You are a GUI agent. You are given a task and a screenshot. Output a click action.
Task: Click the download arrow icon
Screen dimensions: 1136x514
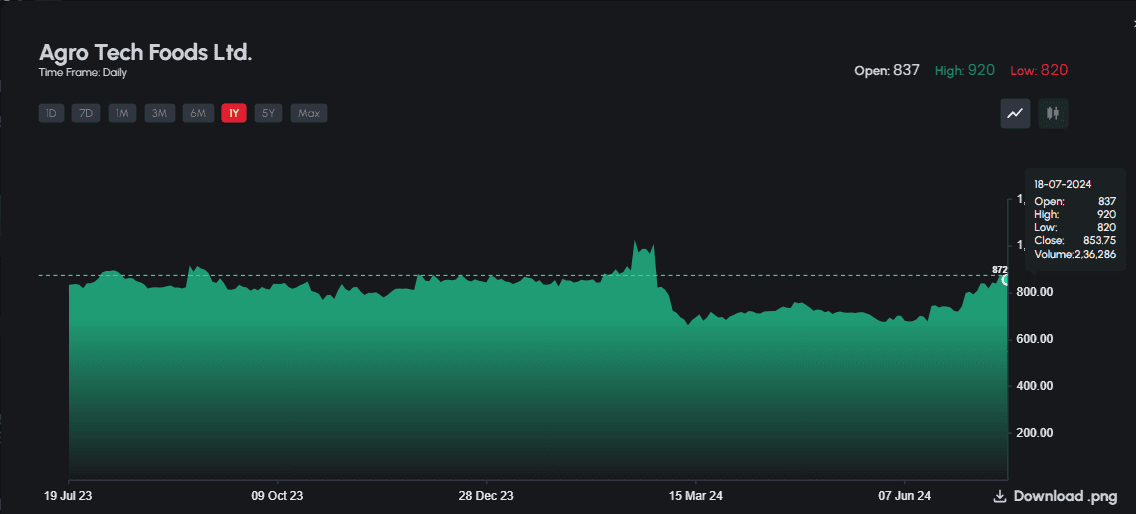click(x=999, y=497)
